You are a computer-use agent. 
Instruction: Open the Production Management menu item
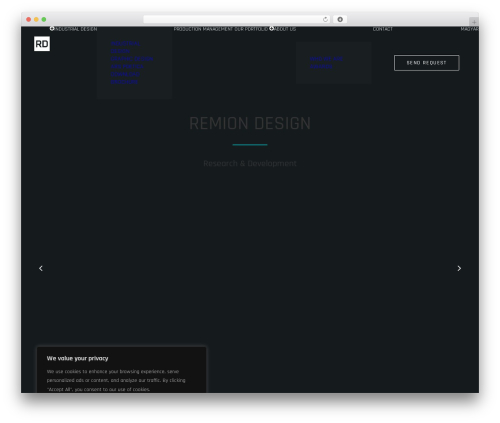[203, 29]
